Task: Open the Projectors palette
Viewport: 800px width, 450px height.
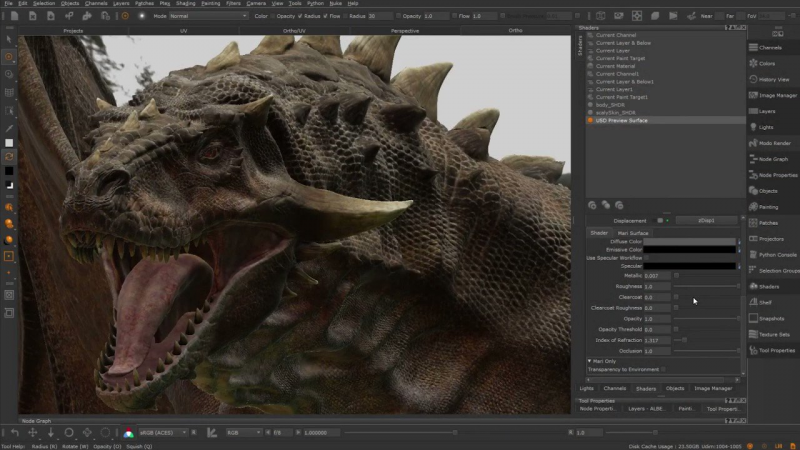Action: pyautogui.click(x=774, y=239)
